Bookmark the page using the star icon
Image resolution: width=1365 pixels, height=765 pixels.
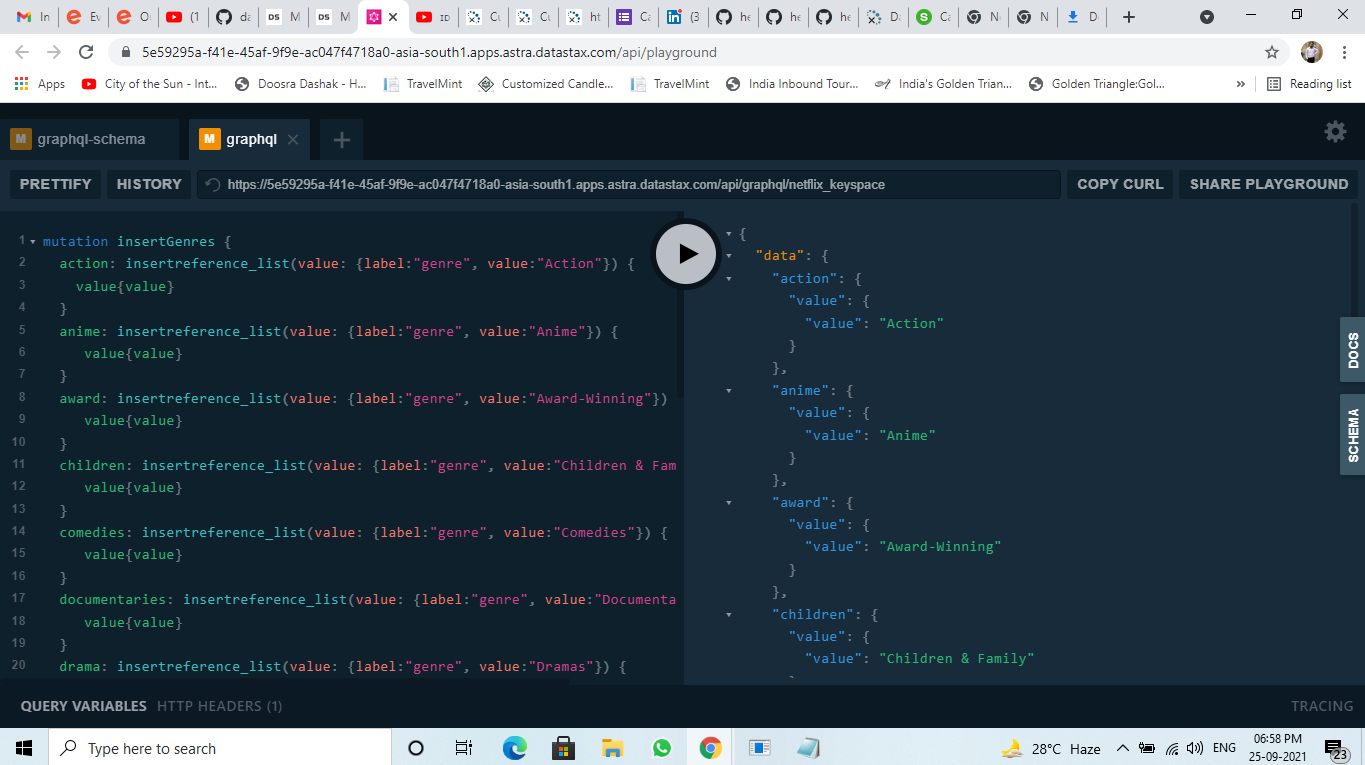[x=1271, y=52]
